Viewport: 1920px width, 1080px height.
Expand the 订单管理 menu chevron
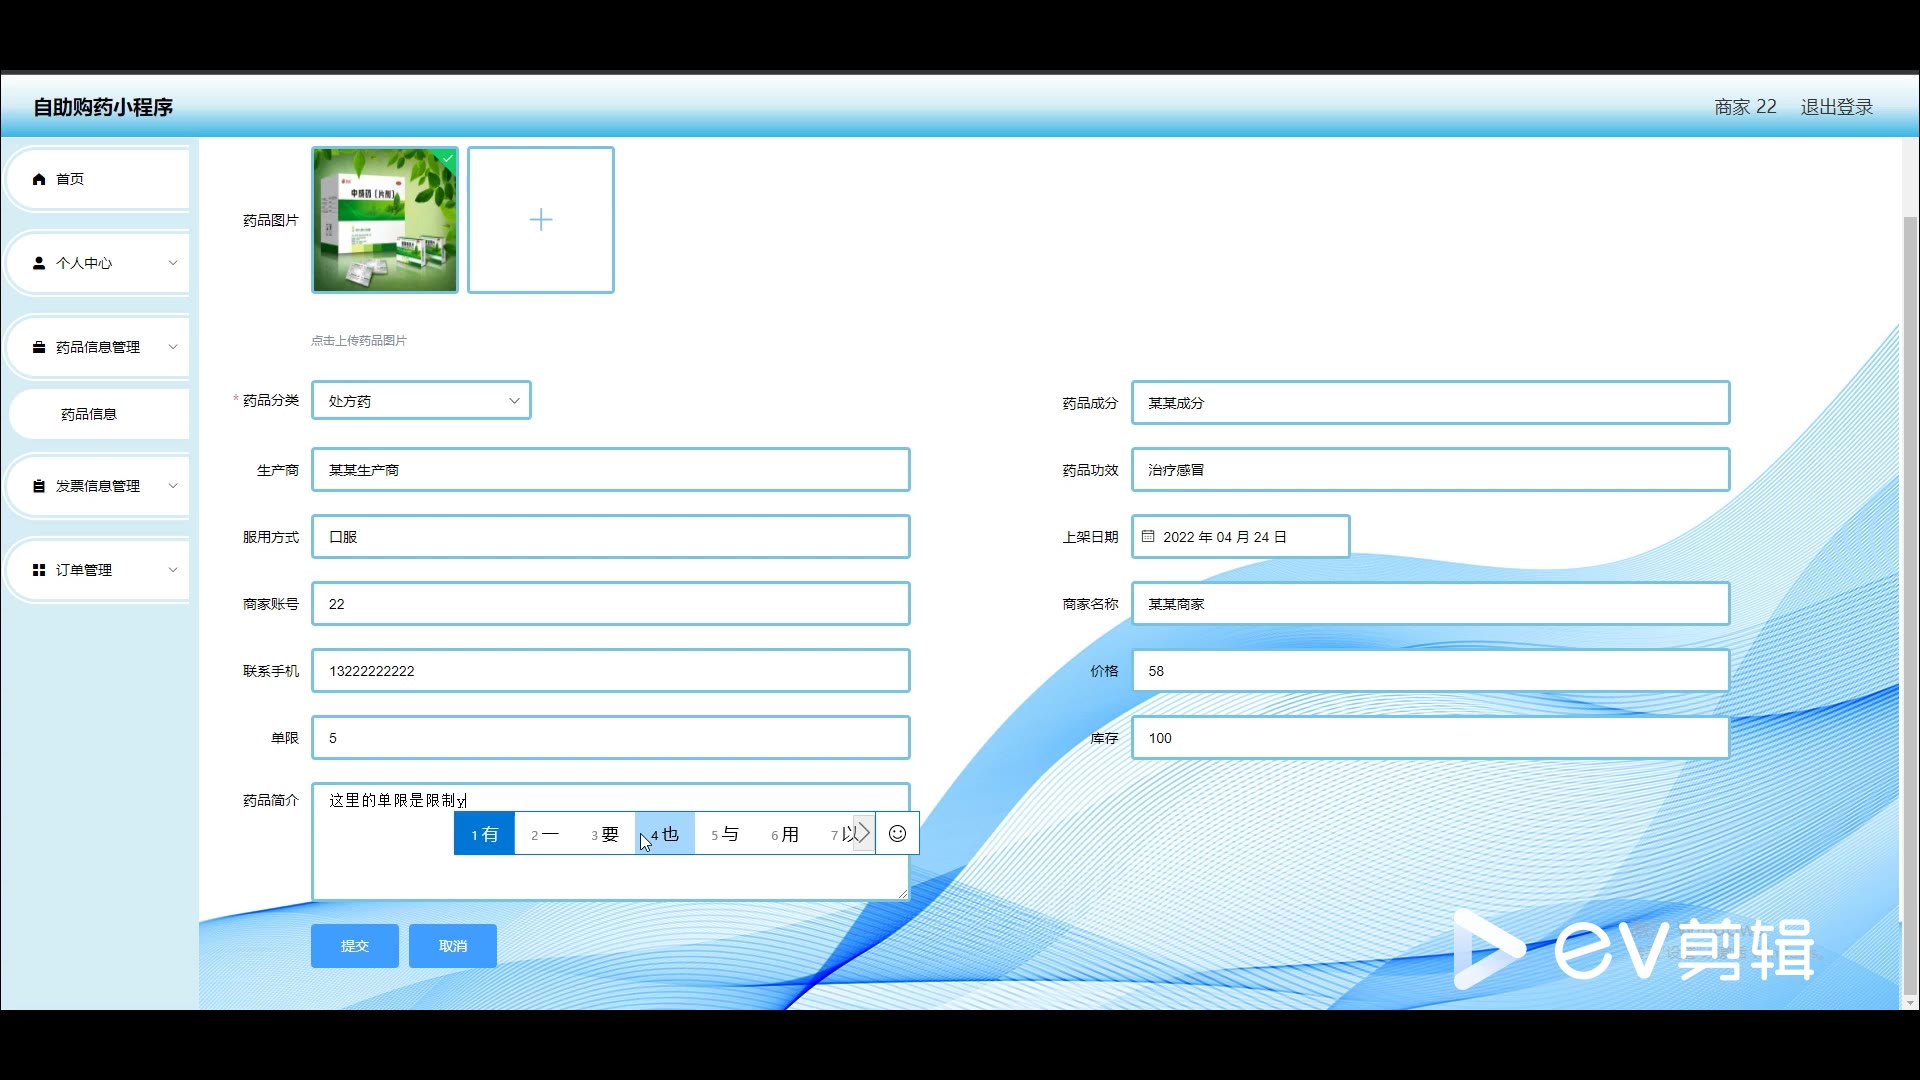(173, 570)
